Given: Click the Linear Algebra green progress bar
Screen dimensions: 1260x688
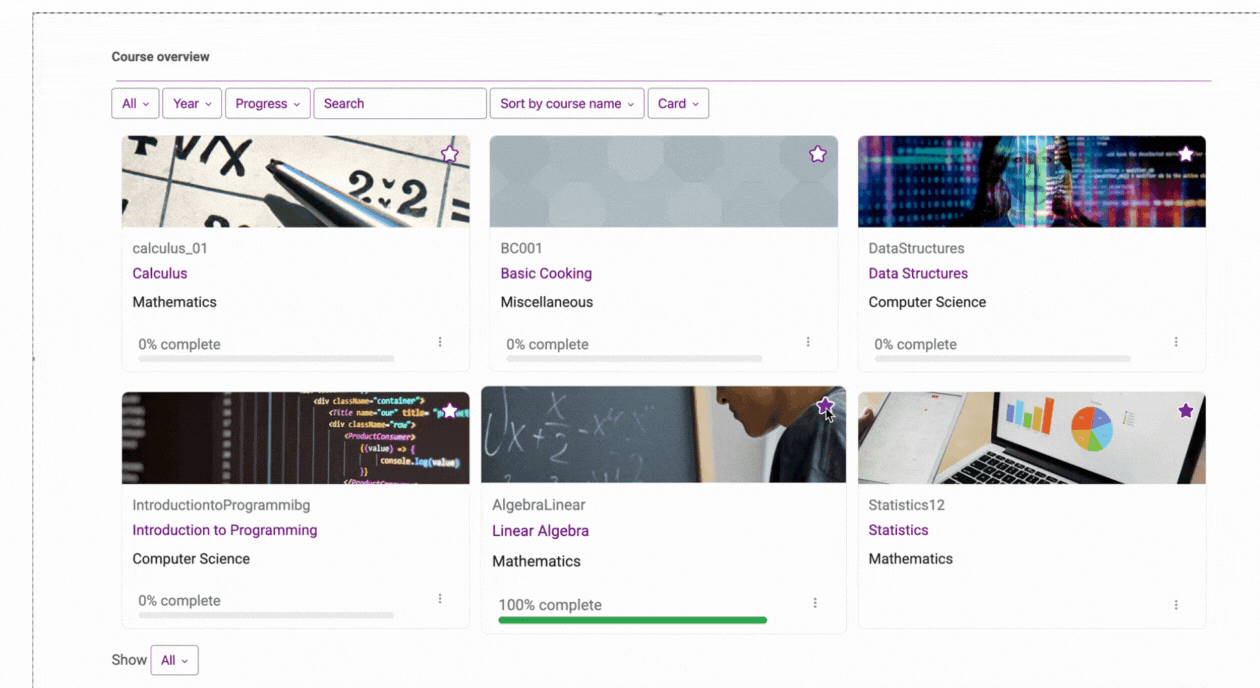Looking at the screenshot, I should click(632, 620).
